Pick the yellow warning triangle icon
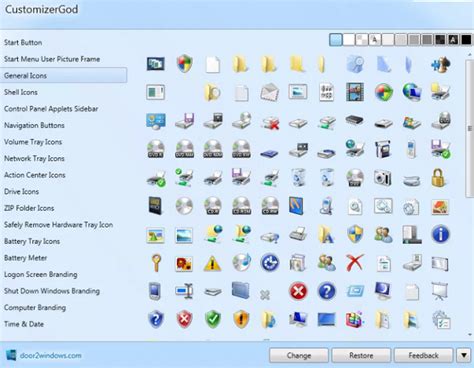 (x=212, y=263)
